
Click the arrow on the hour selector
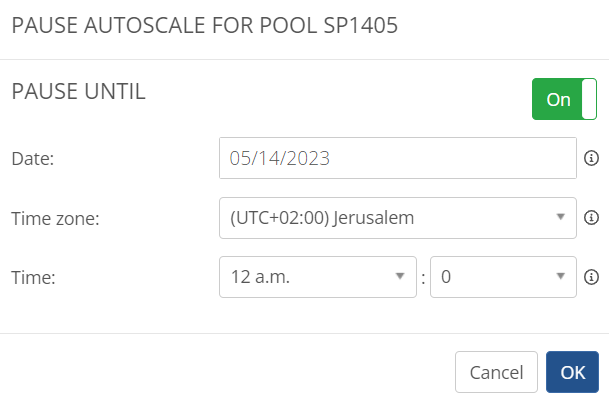pyautogui.click(x=400, y=277)
